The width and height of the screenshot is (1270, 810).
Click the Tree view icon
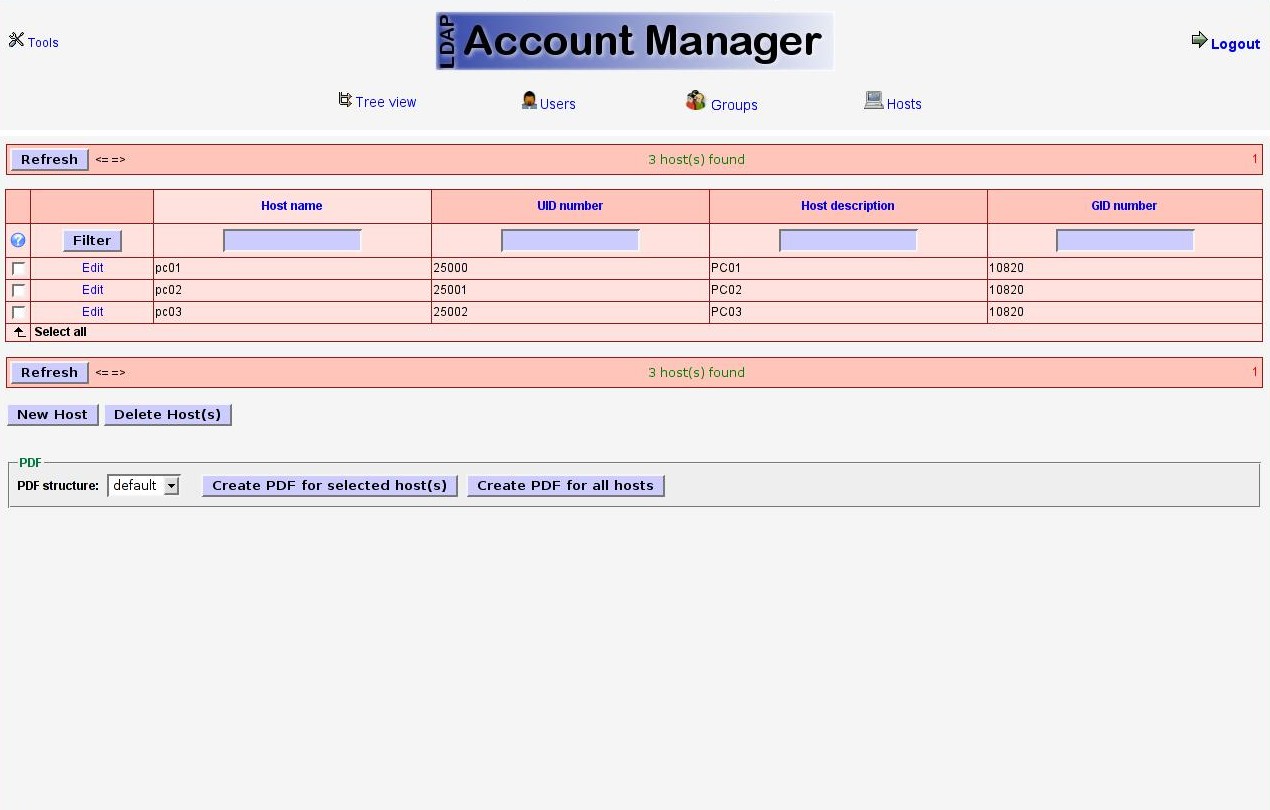345,100
